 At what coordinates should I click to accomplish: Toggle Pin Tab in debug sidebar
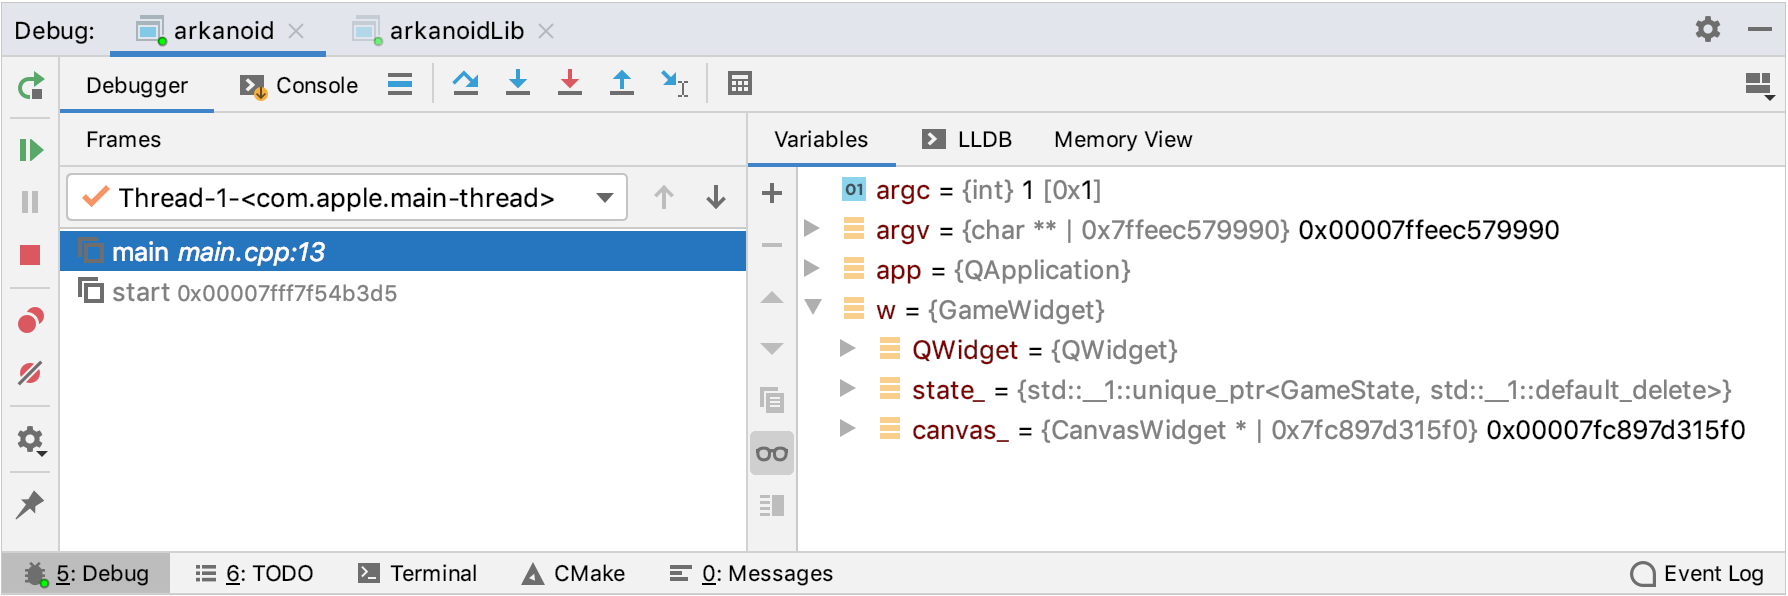coord(31,504)
